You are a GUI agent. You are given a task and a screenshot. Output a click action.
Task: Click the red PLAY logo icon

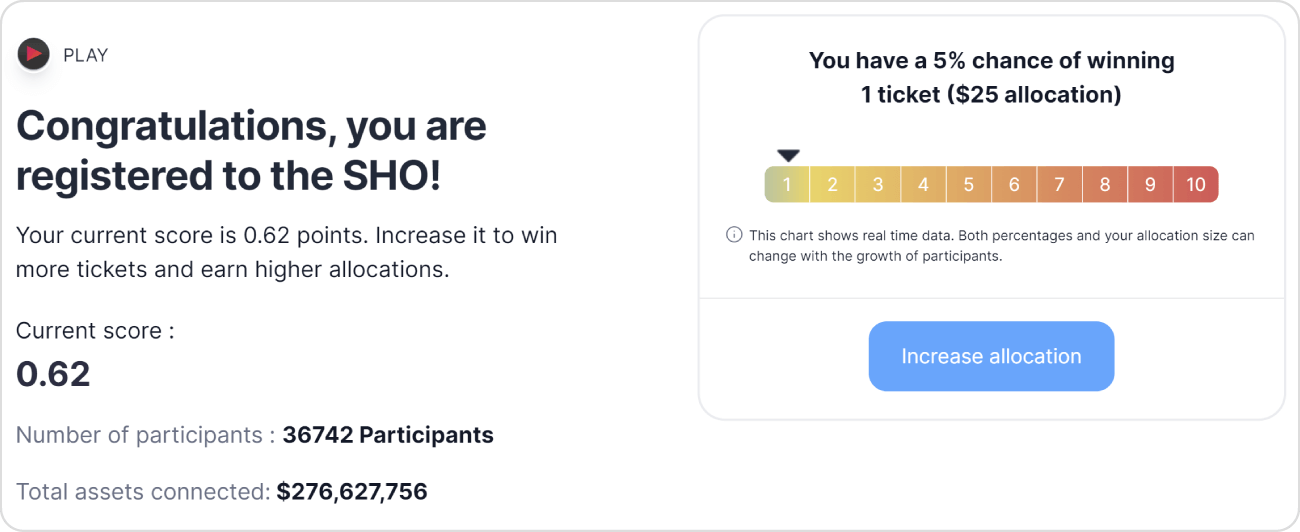(x=34, y=54)
